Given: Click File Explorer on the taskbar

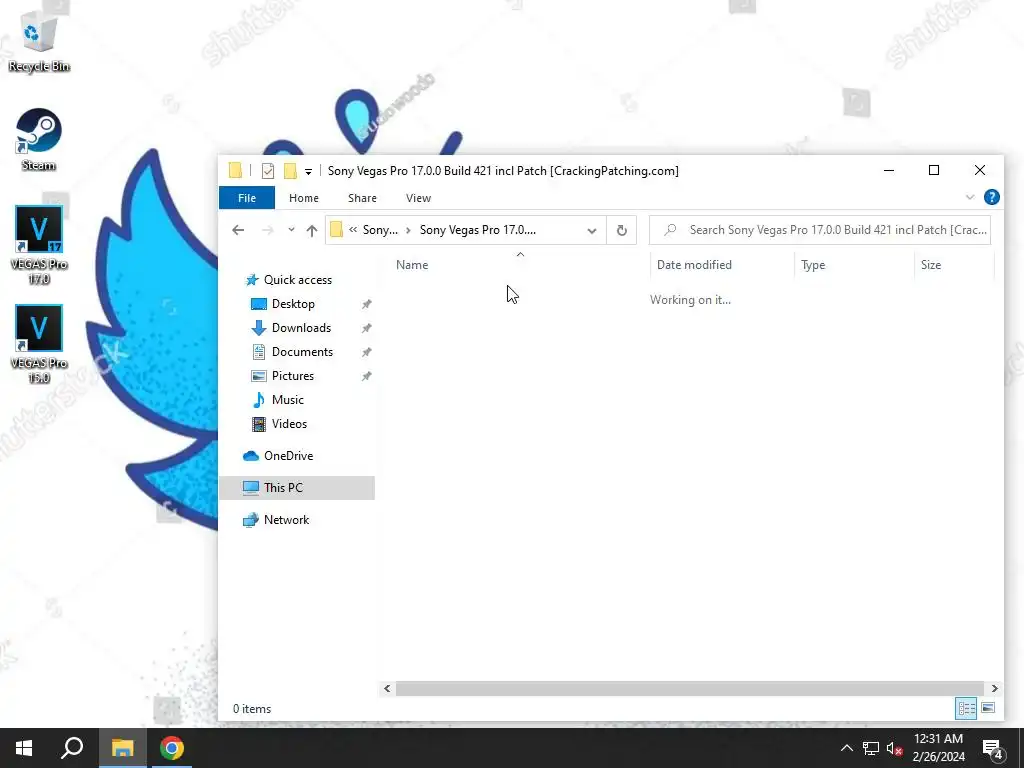Looking at the screenshot, I should point(122,748).
